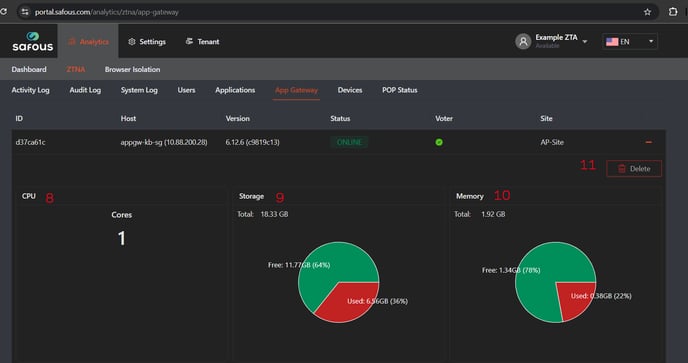Click the Version column header
The image size is (688, 363).
coord(237,119)
